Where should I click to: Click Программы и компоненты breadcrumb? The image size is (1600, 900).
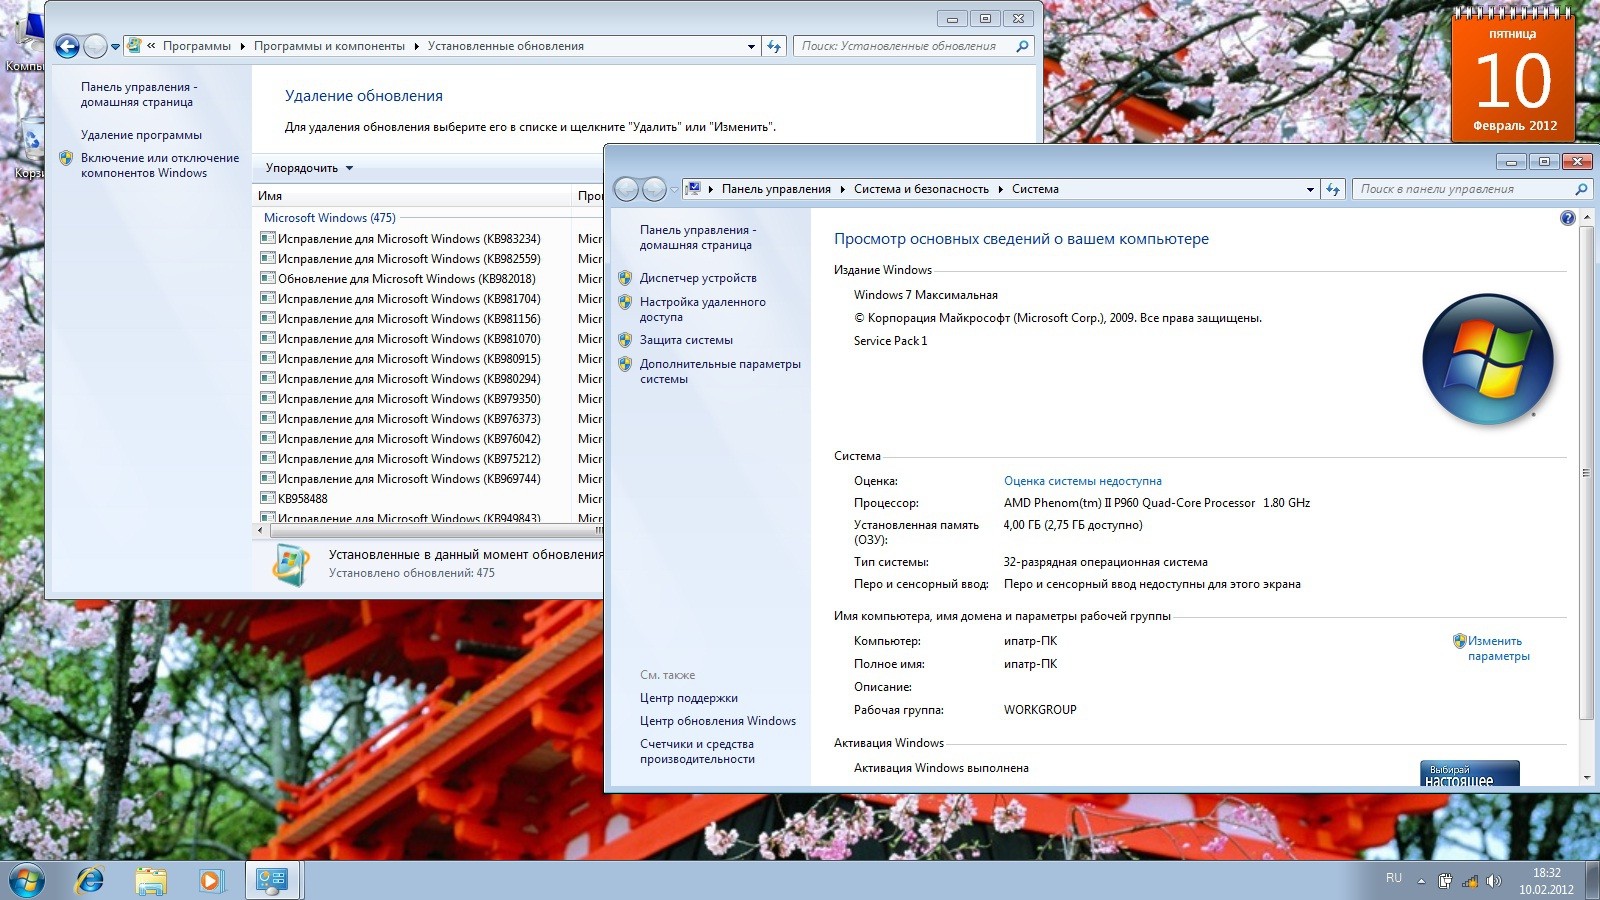click(329, 46)
